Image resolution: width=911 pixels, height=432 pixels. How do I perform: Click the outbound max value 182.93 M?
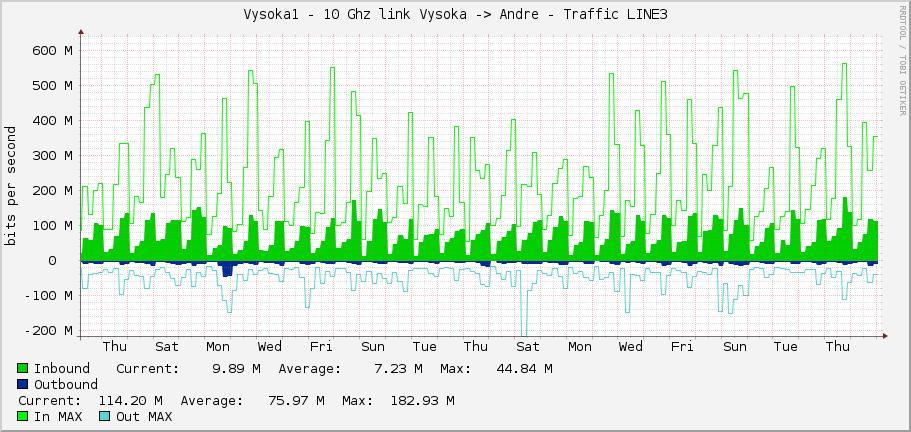pyautogui.click(x=421, y=401)
